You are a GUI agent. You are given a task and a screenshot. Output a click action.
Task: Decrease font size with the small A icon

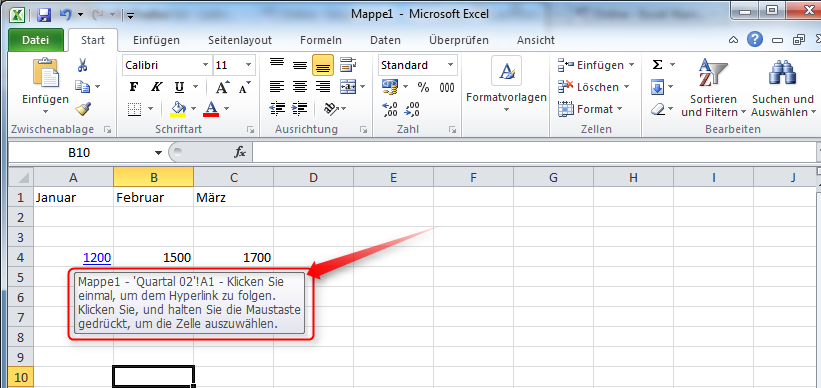tap(244, 87)
